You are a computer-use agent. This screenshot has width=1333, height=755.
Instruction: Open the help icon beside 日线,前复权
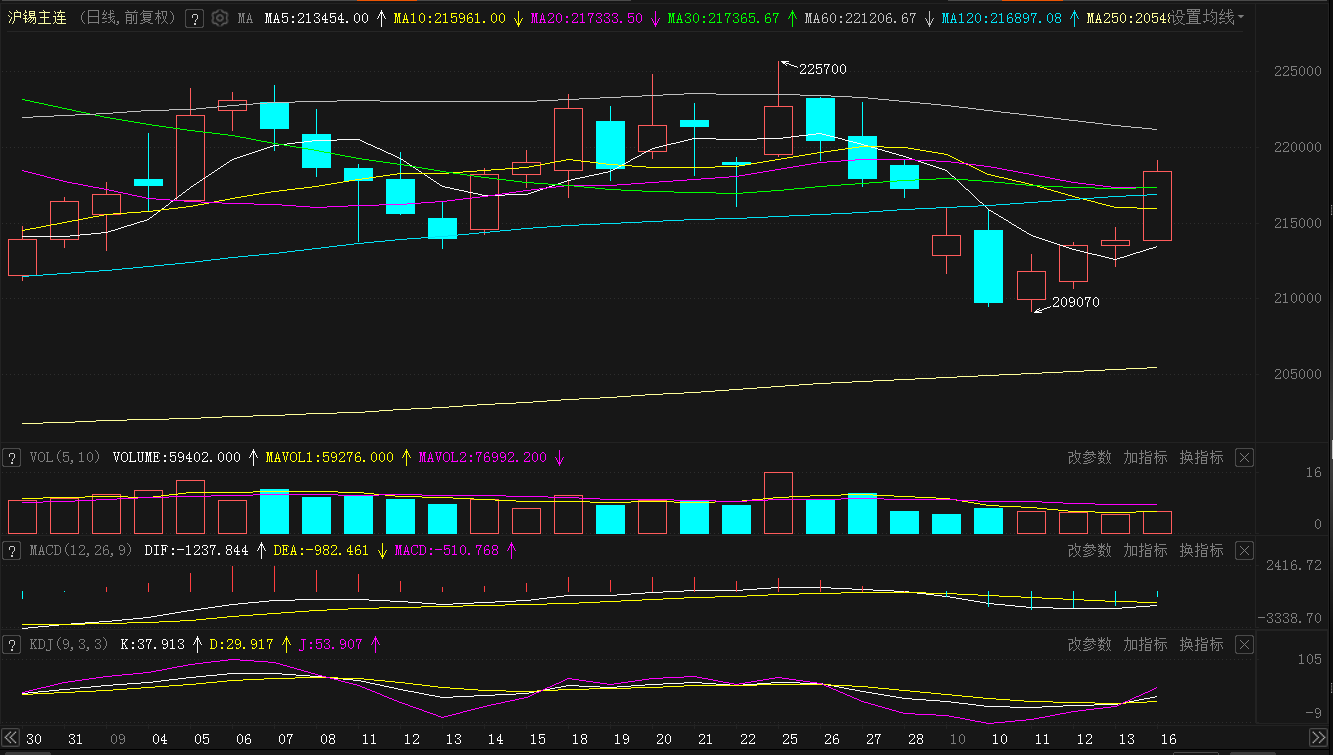coord(195,18)
